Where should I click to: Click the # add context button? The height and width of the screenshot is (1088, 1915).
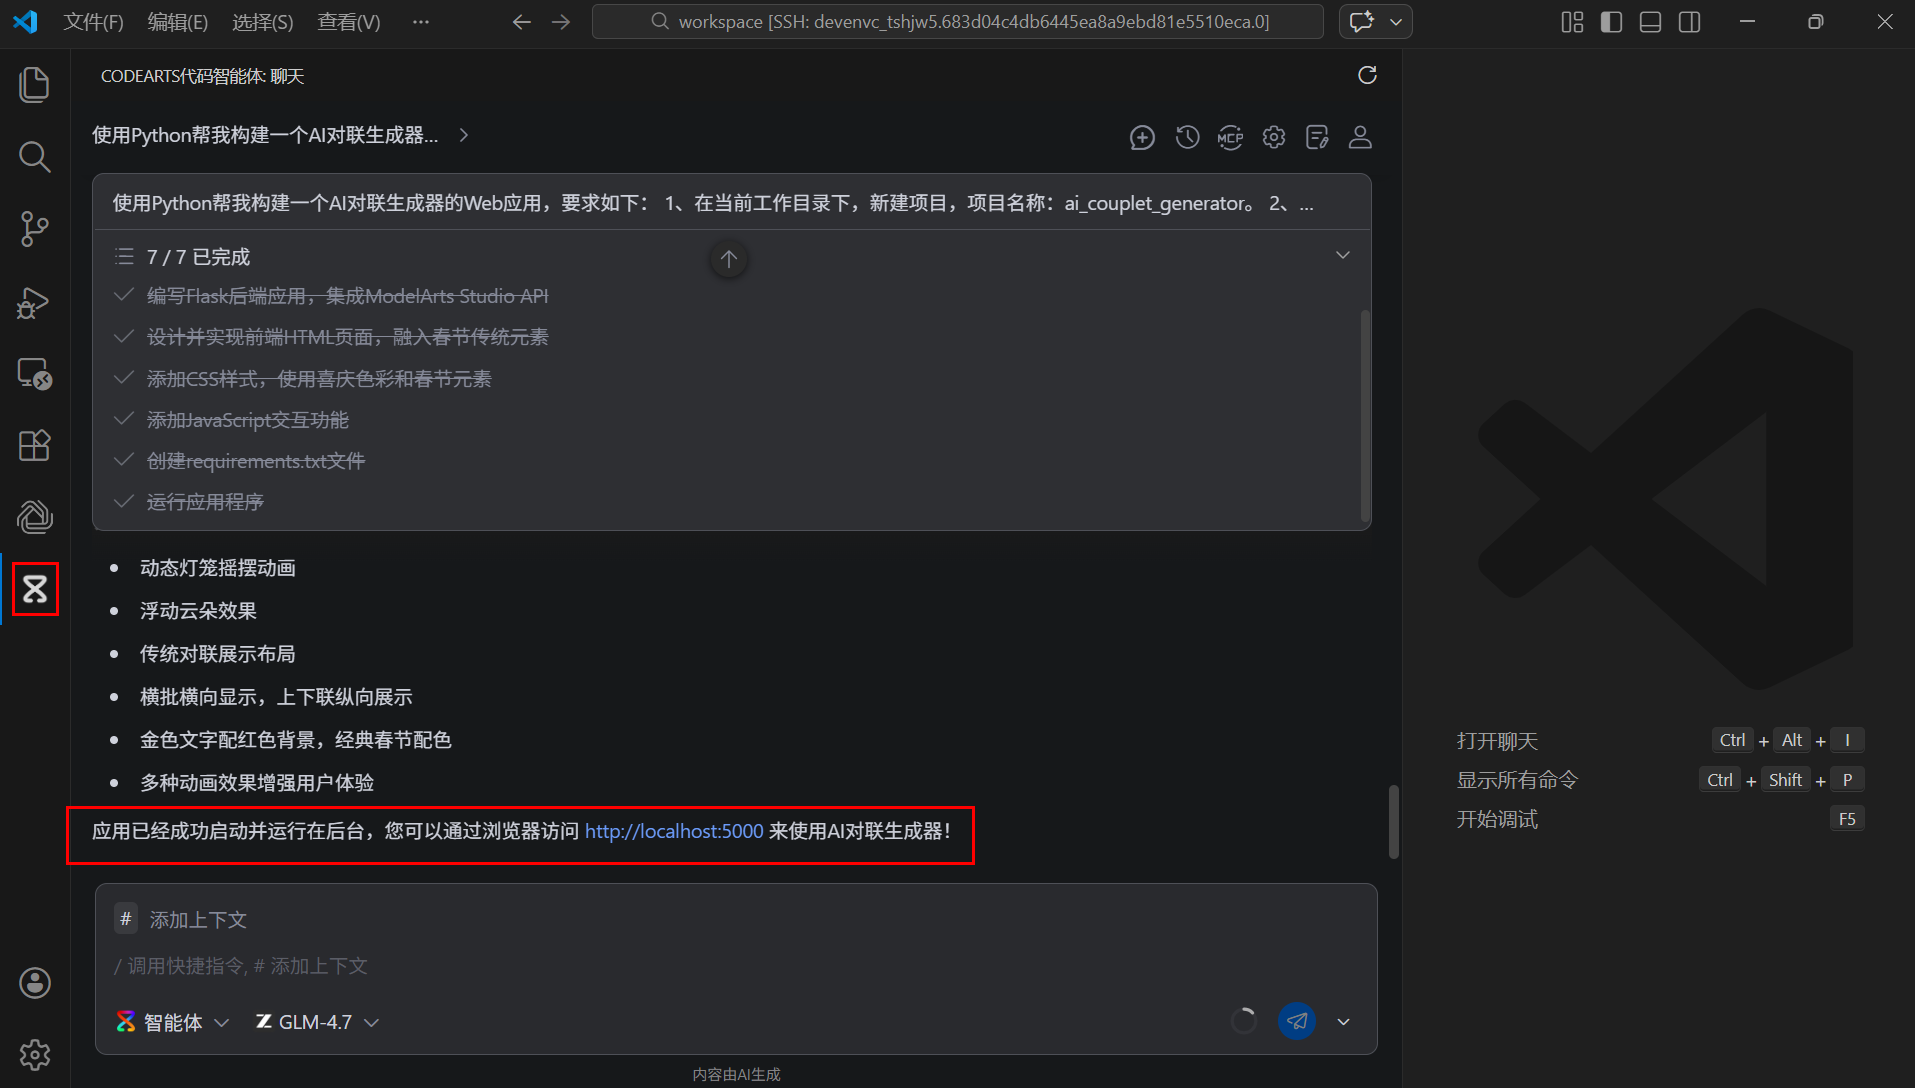click(125, 919)
